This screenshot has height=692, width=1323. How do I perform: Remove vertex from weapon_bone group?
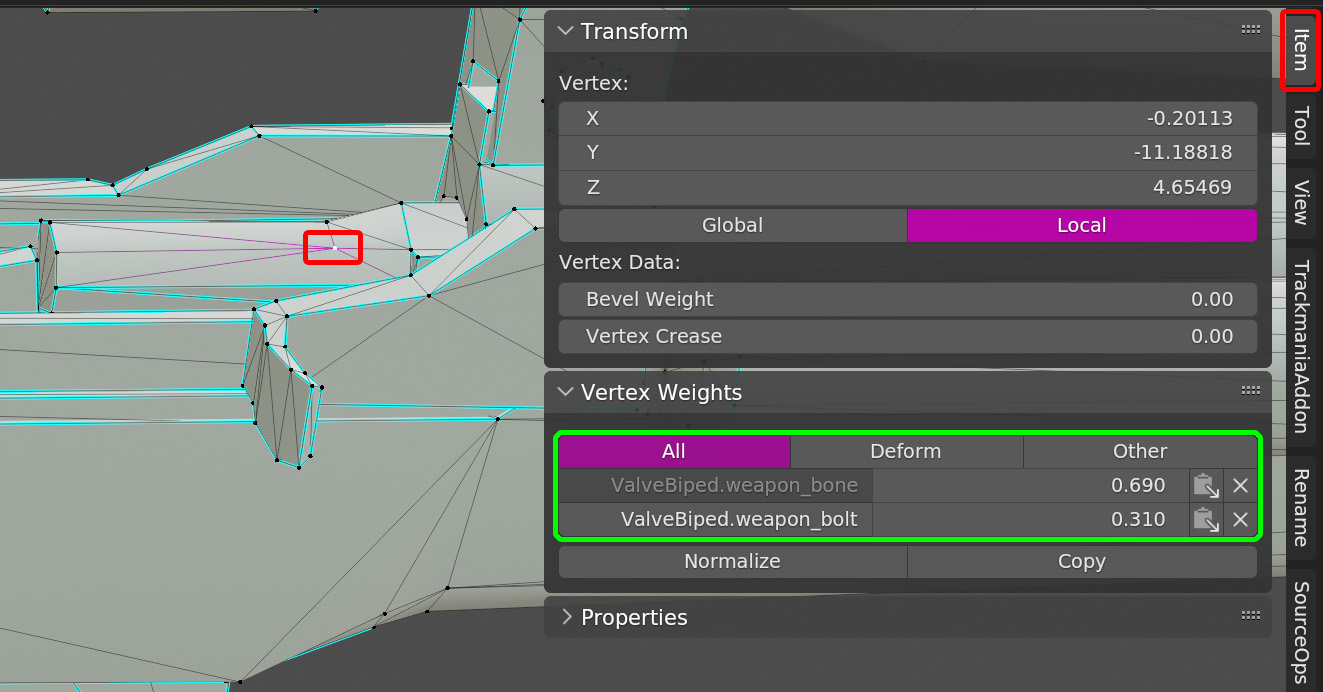[1240, 486]
